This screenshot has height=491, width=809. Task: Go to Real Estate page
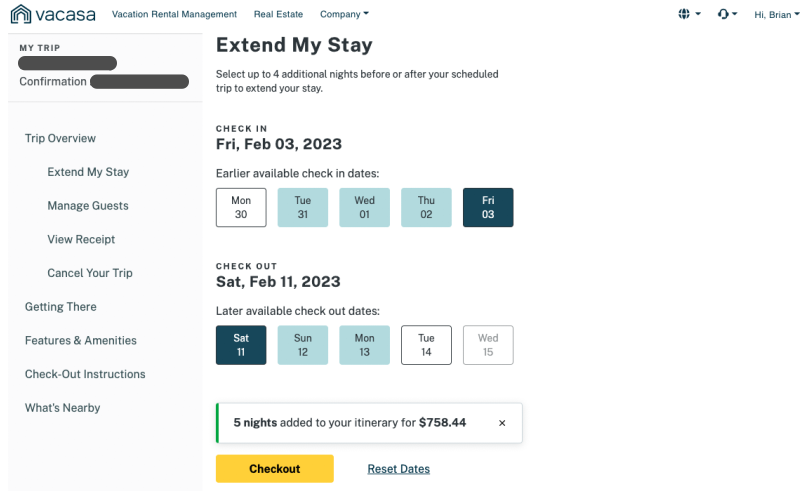tap(278, 14)
